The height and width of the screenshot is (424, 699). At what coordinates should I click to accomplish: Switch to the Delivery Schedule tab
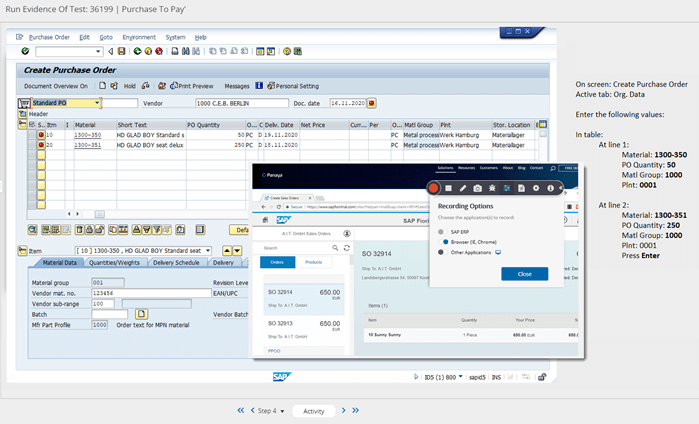[x=176, y=263]
